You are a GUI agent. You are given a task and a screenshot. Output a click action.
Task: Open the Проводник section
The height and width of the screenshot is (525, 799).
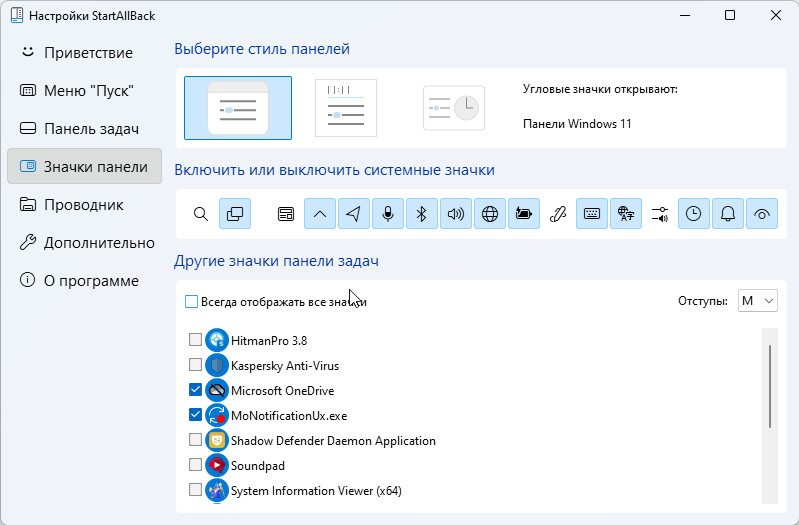point(85,204)
